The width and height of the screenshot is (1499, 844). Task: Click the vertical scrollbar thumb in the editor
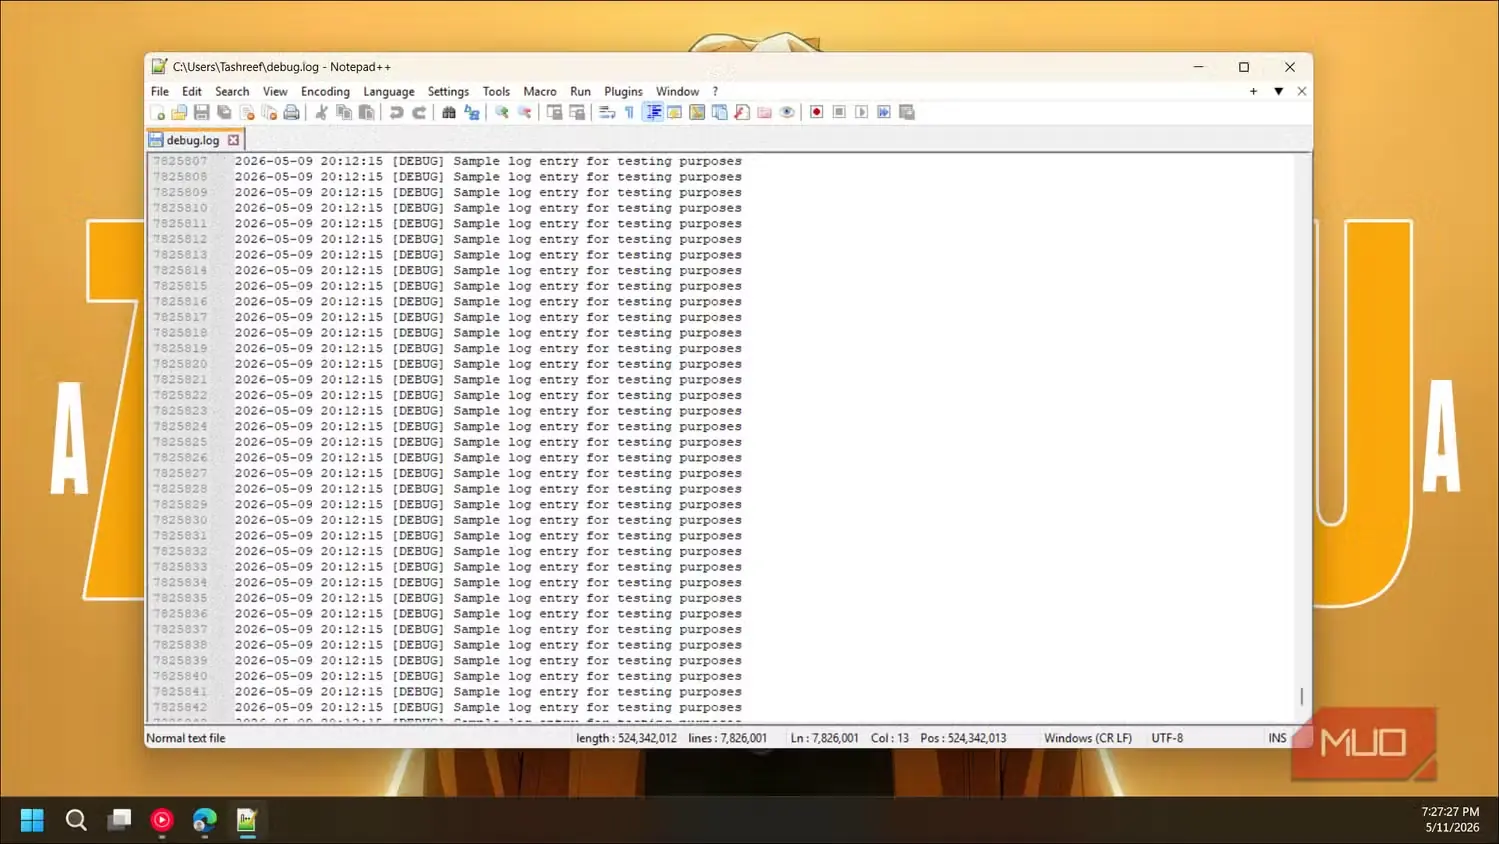pos(1301,695)
